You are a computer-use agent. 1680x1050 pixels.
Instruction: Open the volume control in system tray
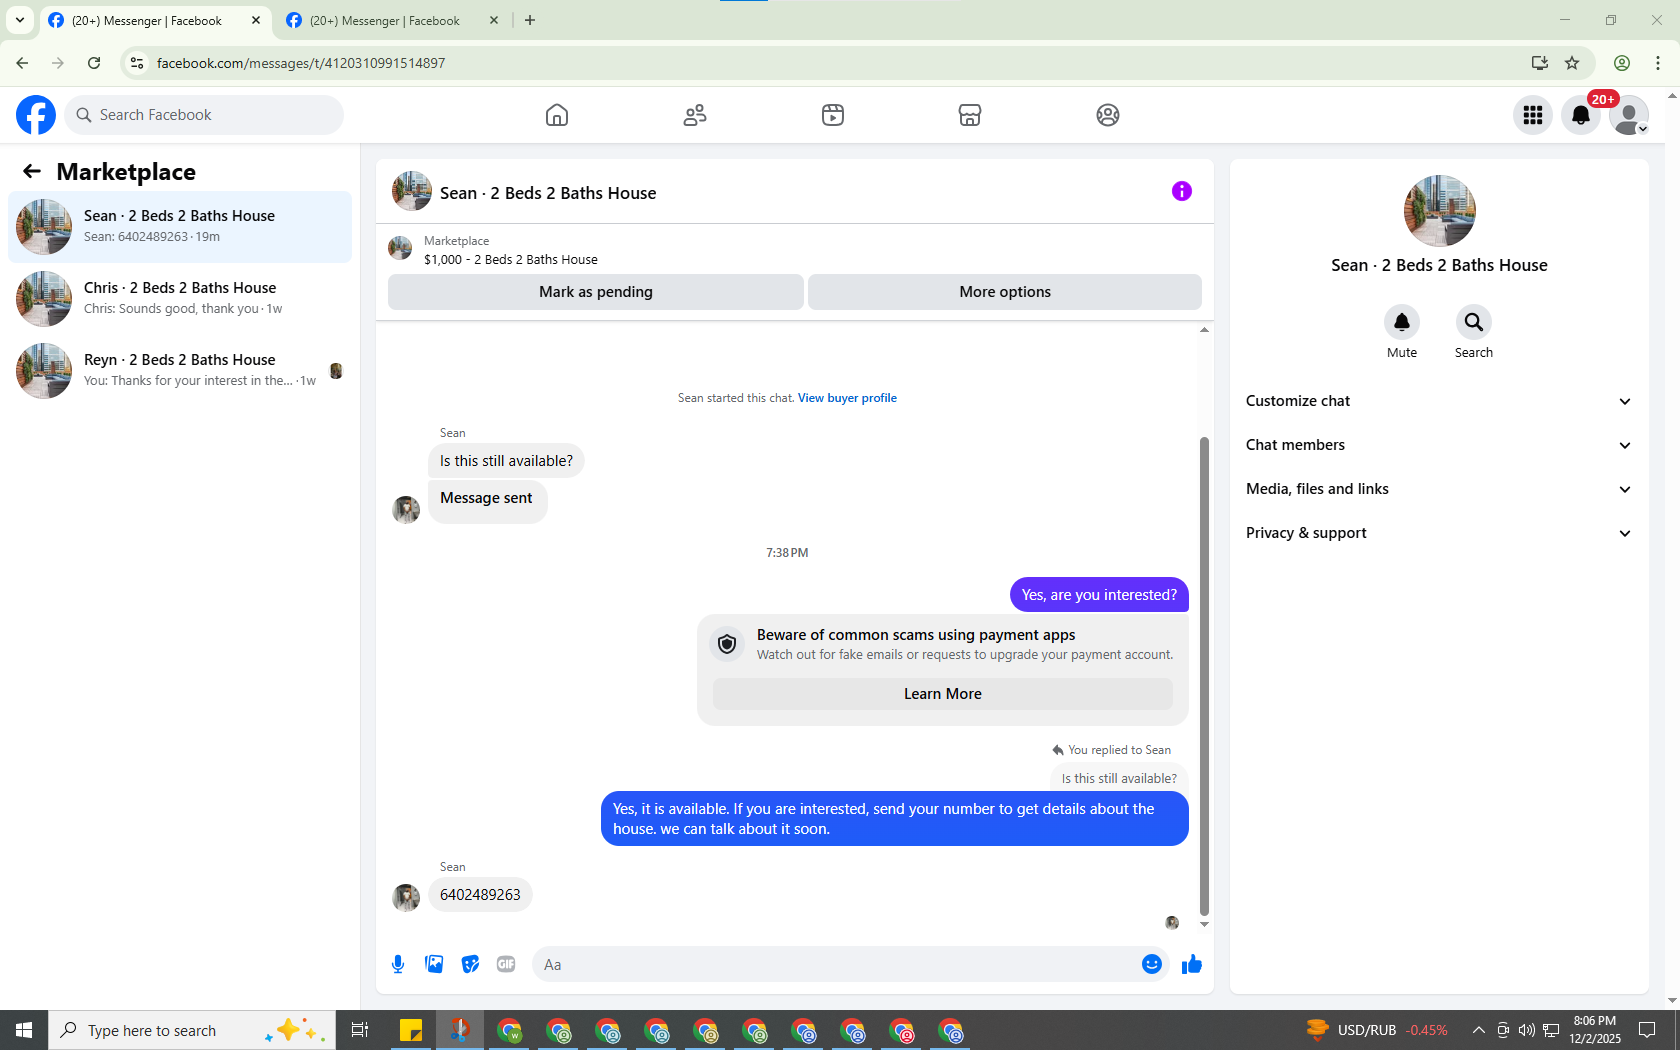coord(1526,1030)
